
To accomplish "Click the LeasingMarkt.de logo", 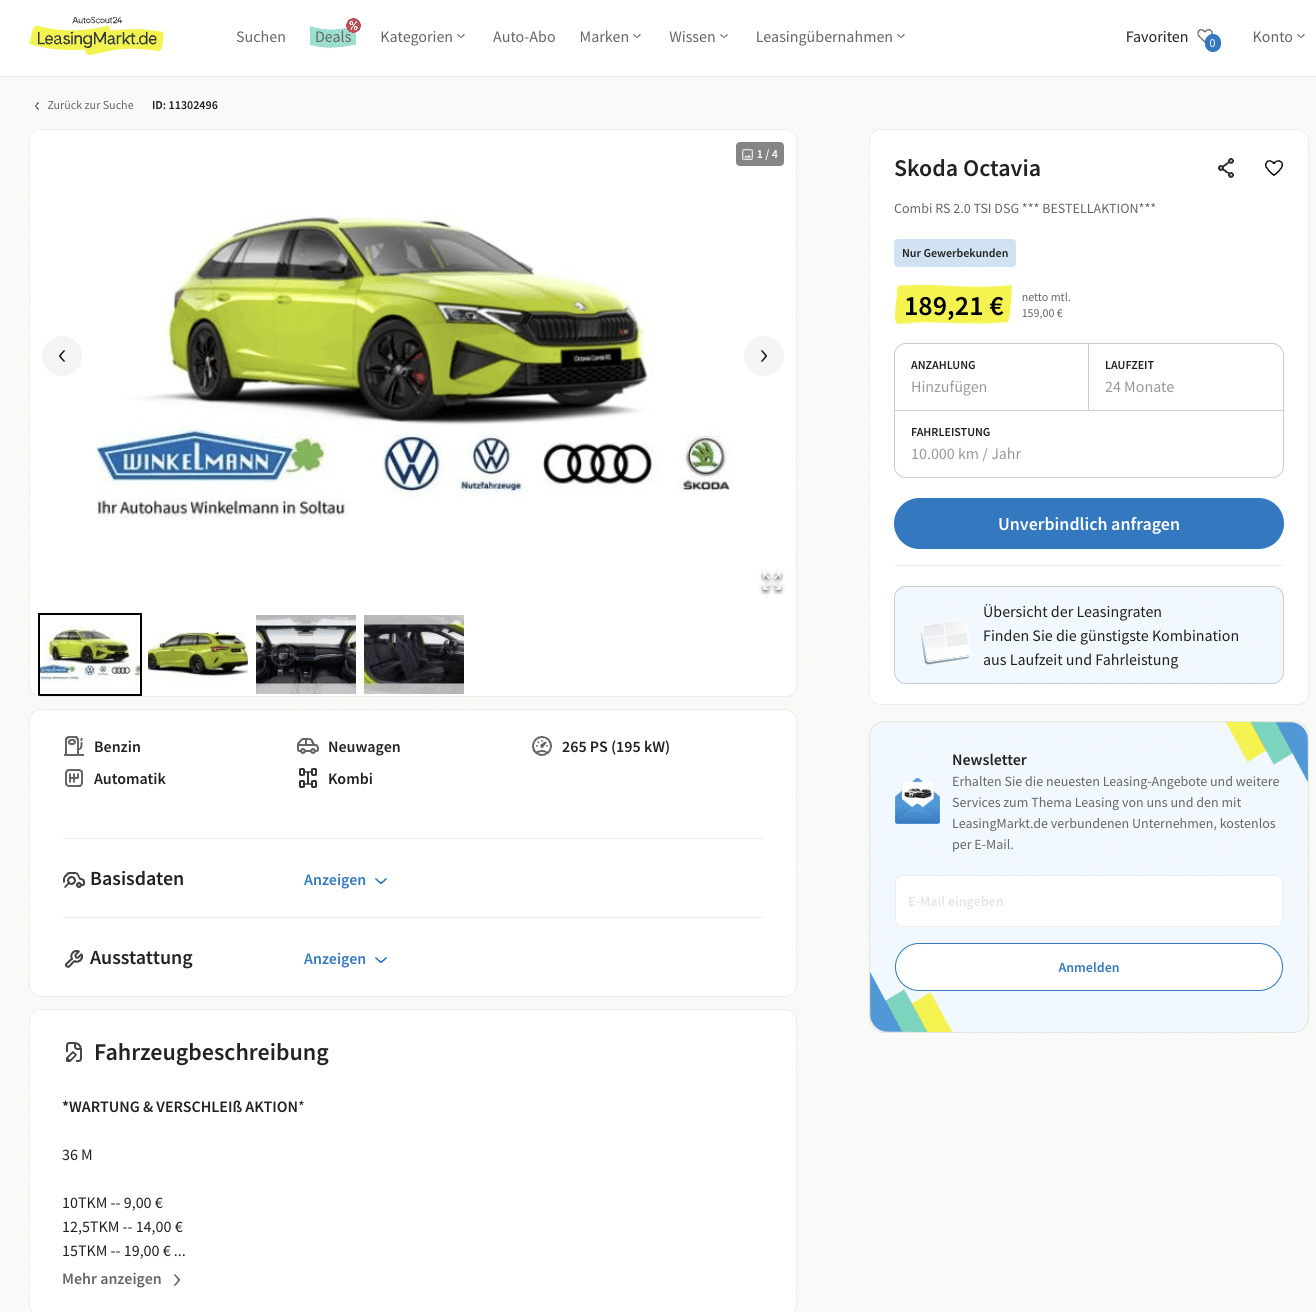I will click(x=96, y=35).
